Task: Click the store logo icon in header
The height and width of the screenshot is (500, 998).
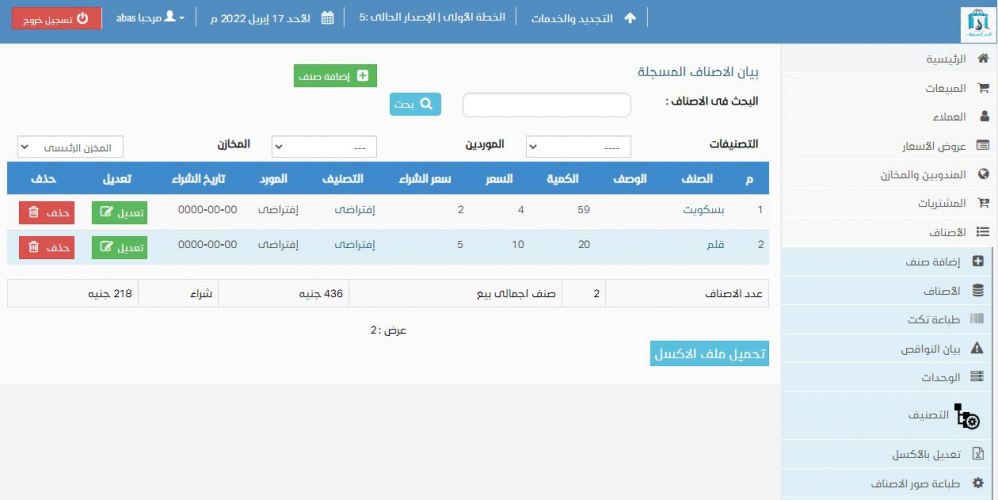Action: tap(977, 25)
